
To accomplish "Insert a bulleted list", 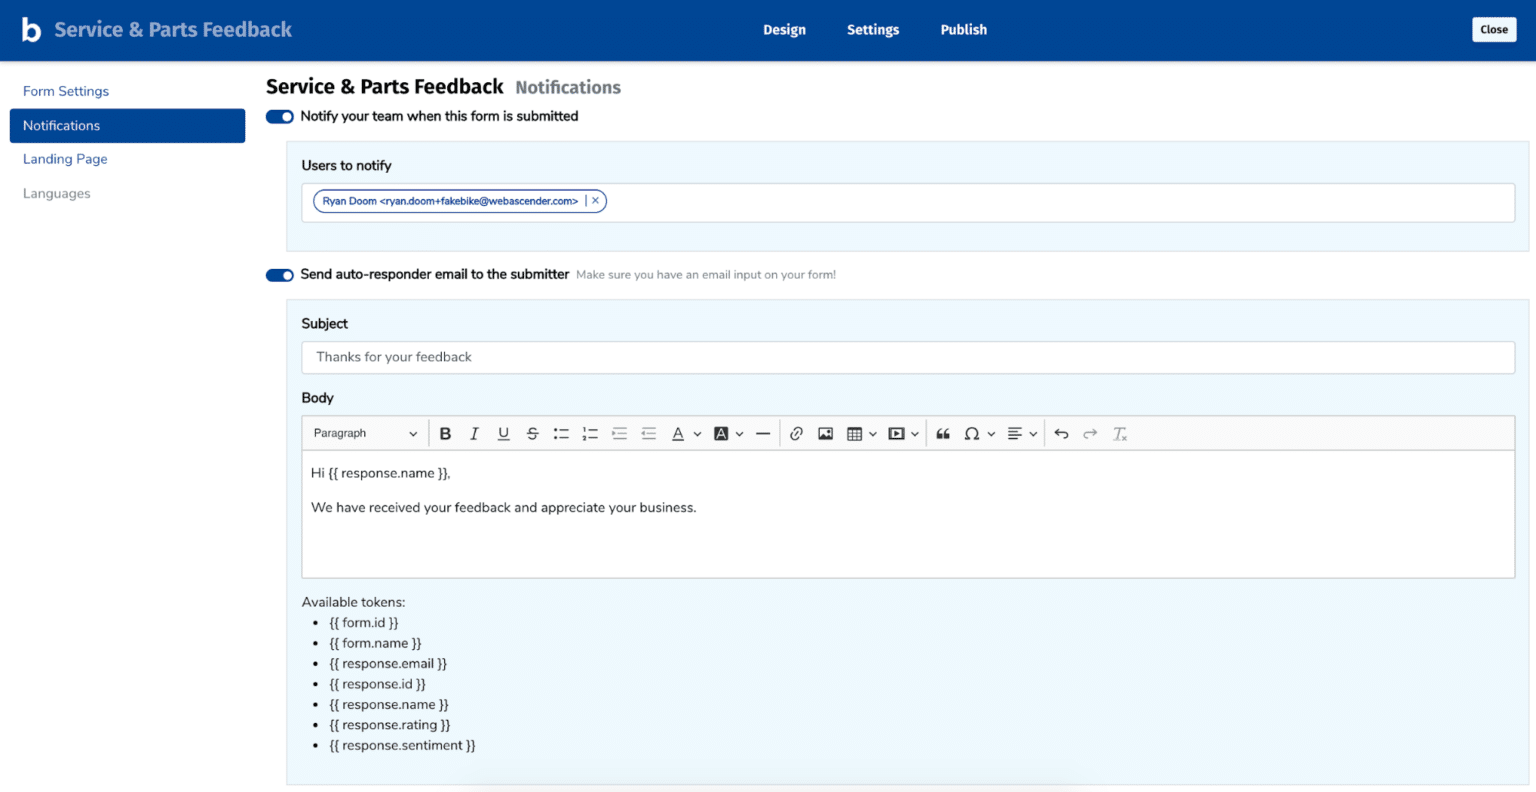I will [x=561, y=434].
